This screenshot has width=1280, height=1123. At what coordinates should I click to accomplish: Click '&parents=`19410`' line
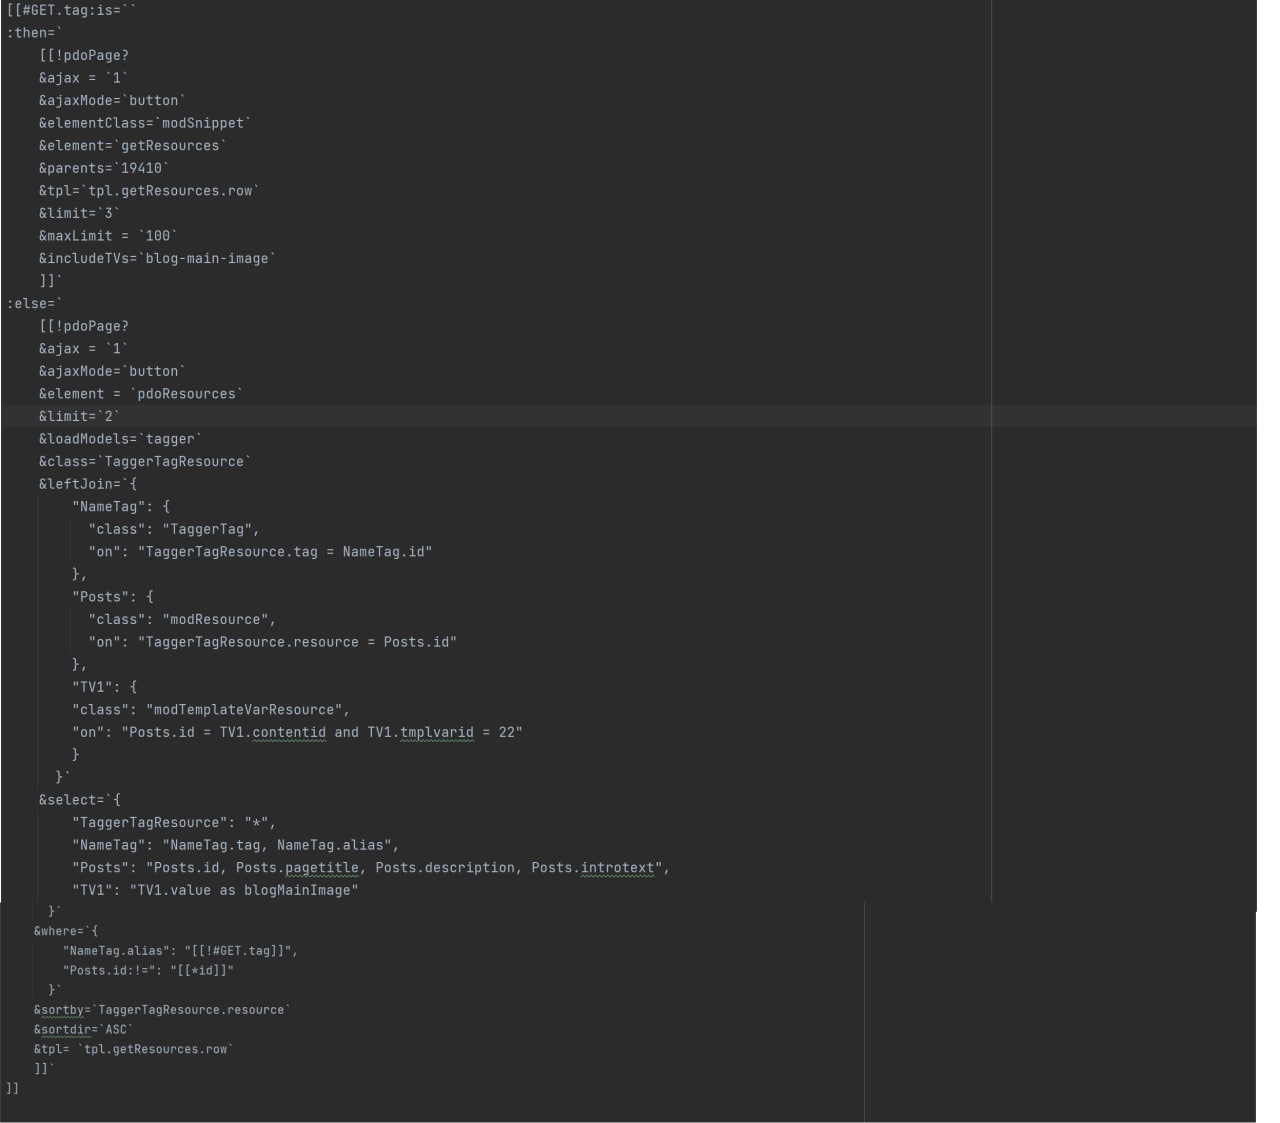104,168
